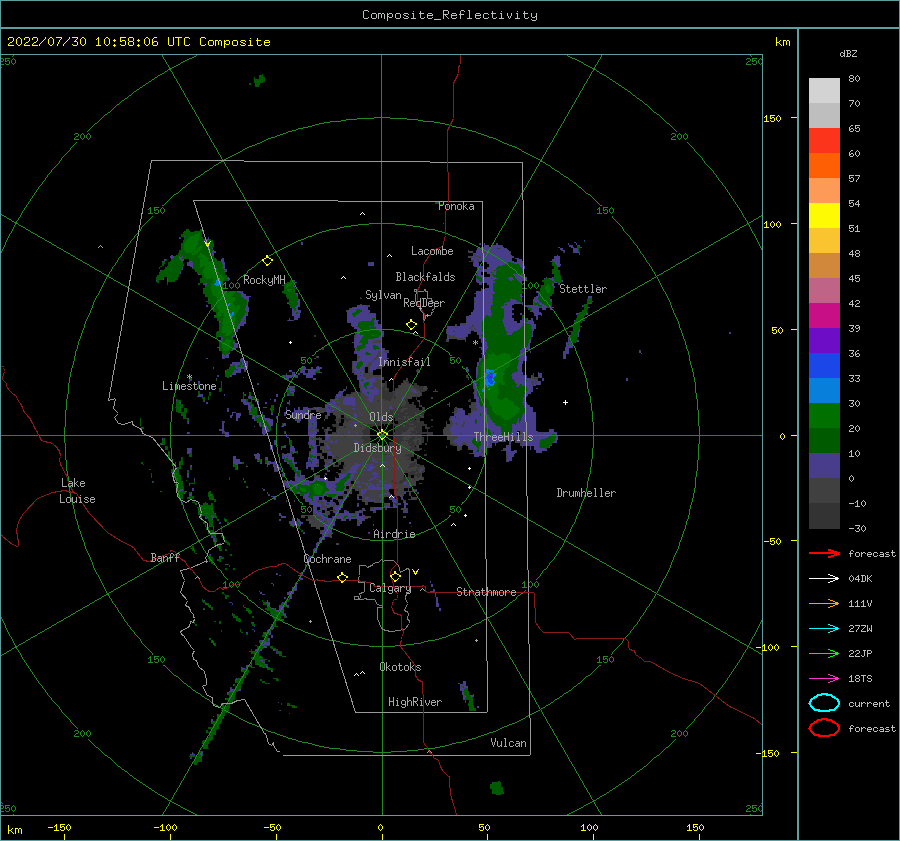
Task: Click the yellow radar-center diamond near Olds
Action: pos(382,435)
